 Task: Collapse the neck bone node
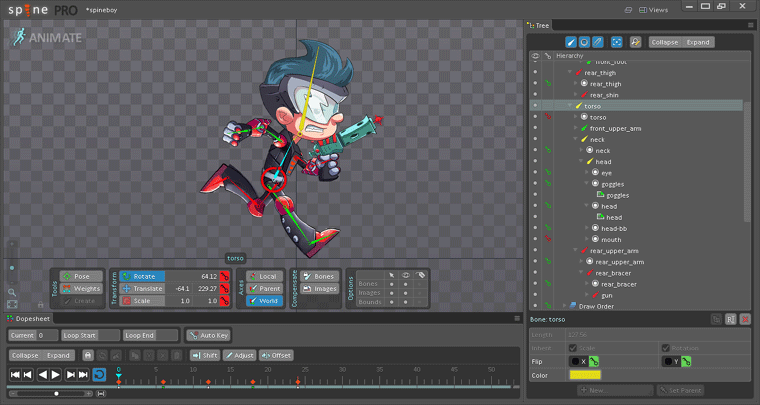pos(575,140)
